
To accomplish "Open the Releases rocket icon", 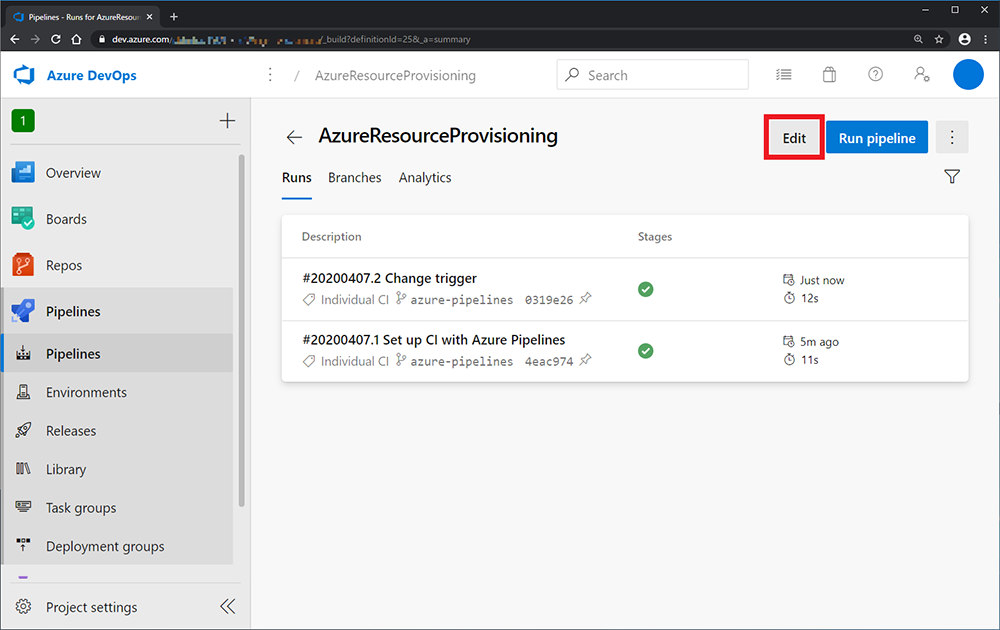I will point(24,430).
